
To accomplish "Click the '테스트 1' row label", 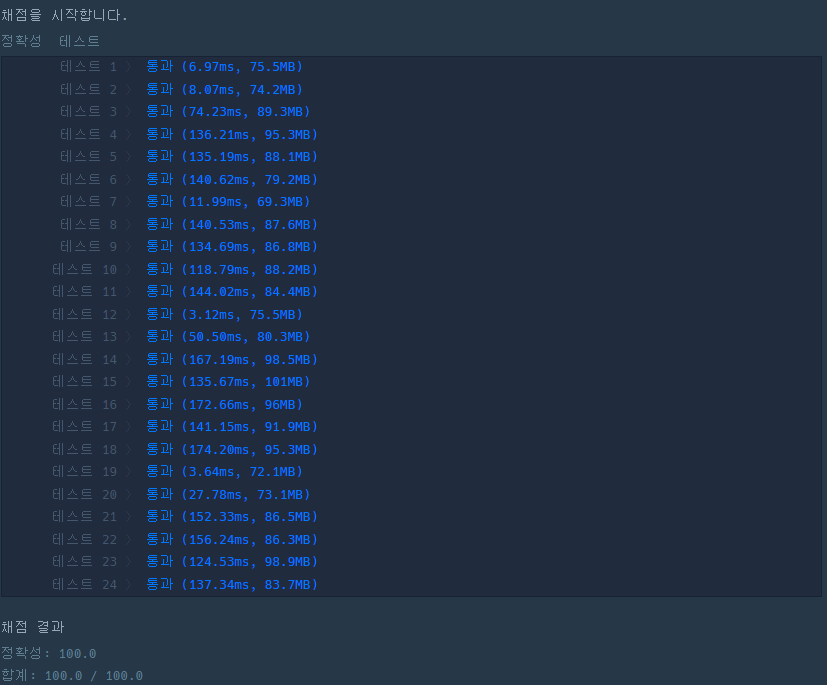I will 88,66.
